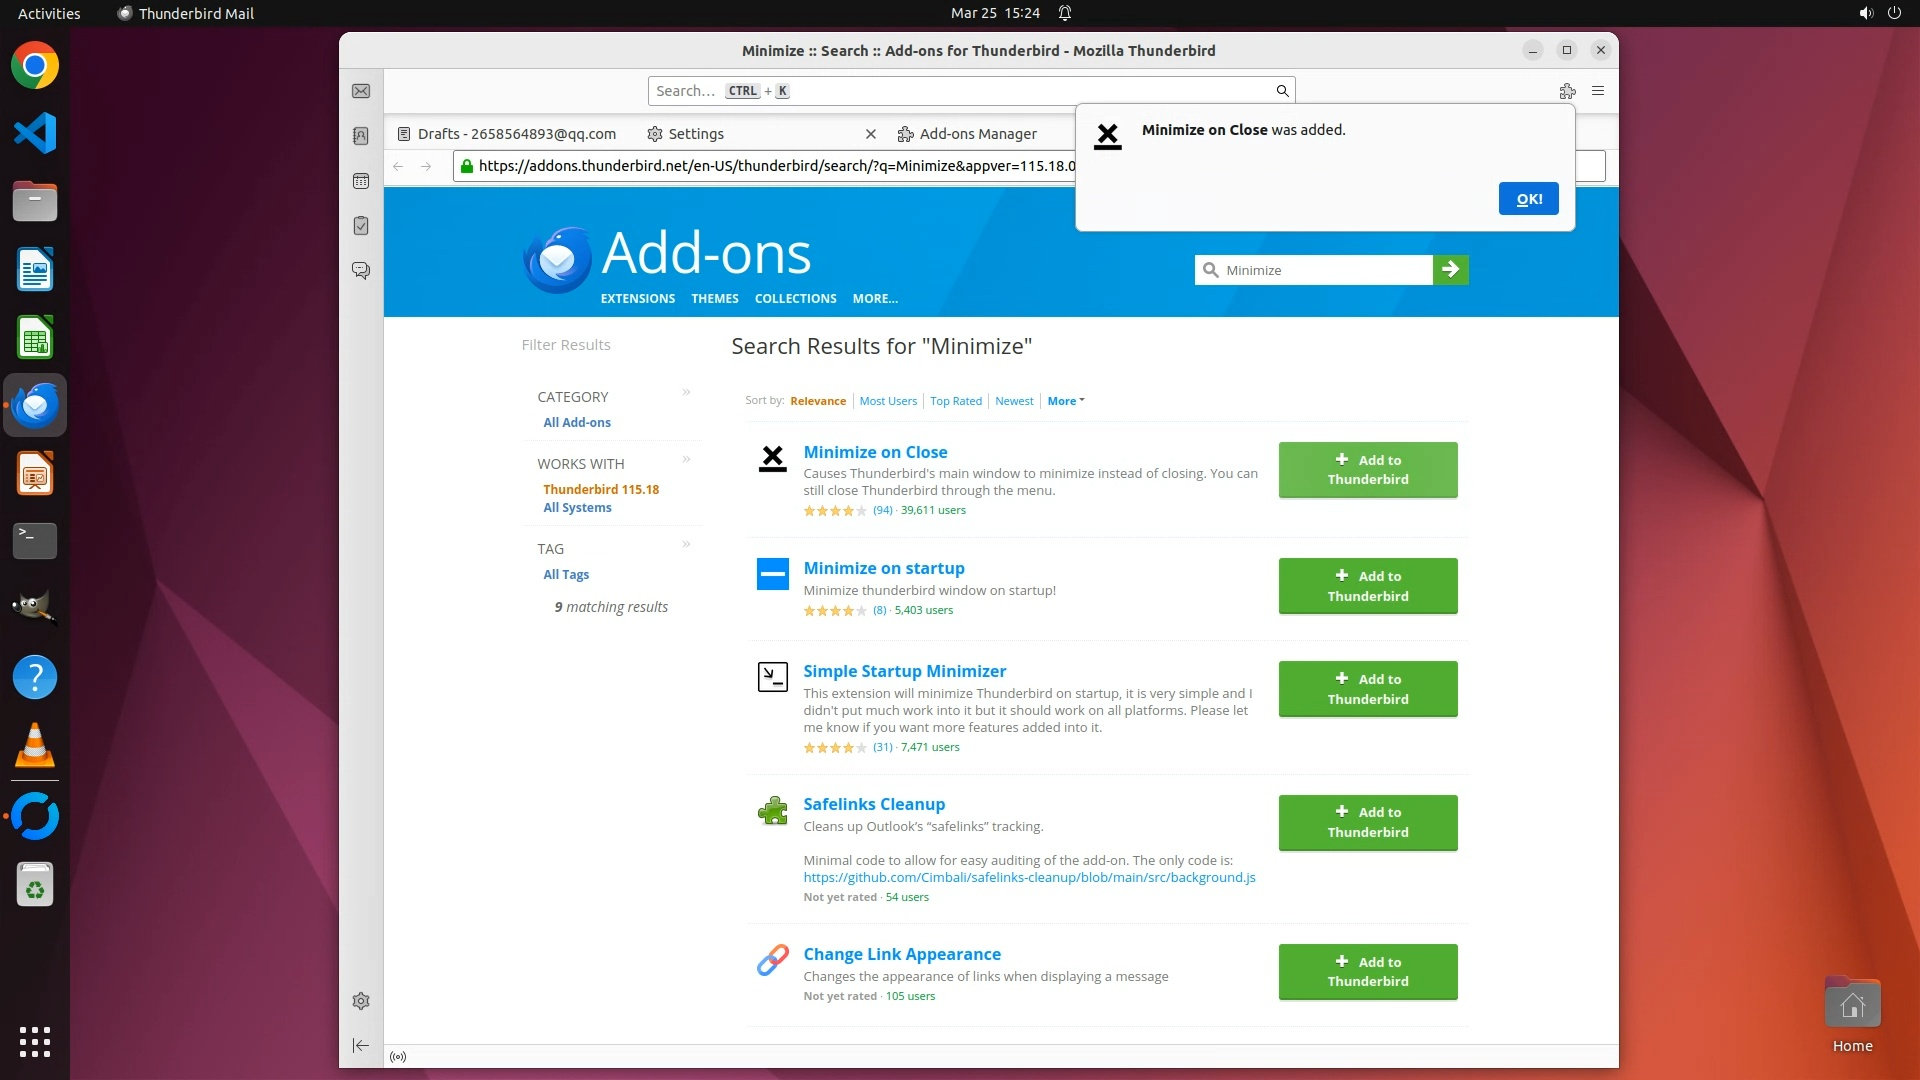Screen dimensions: 1920x1080
Task: Open the Tasks sidebar icon
Action: coord(361,226)
